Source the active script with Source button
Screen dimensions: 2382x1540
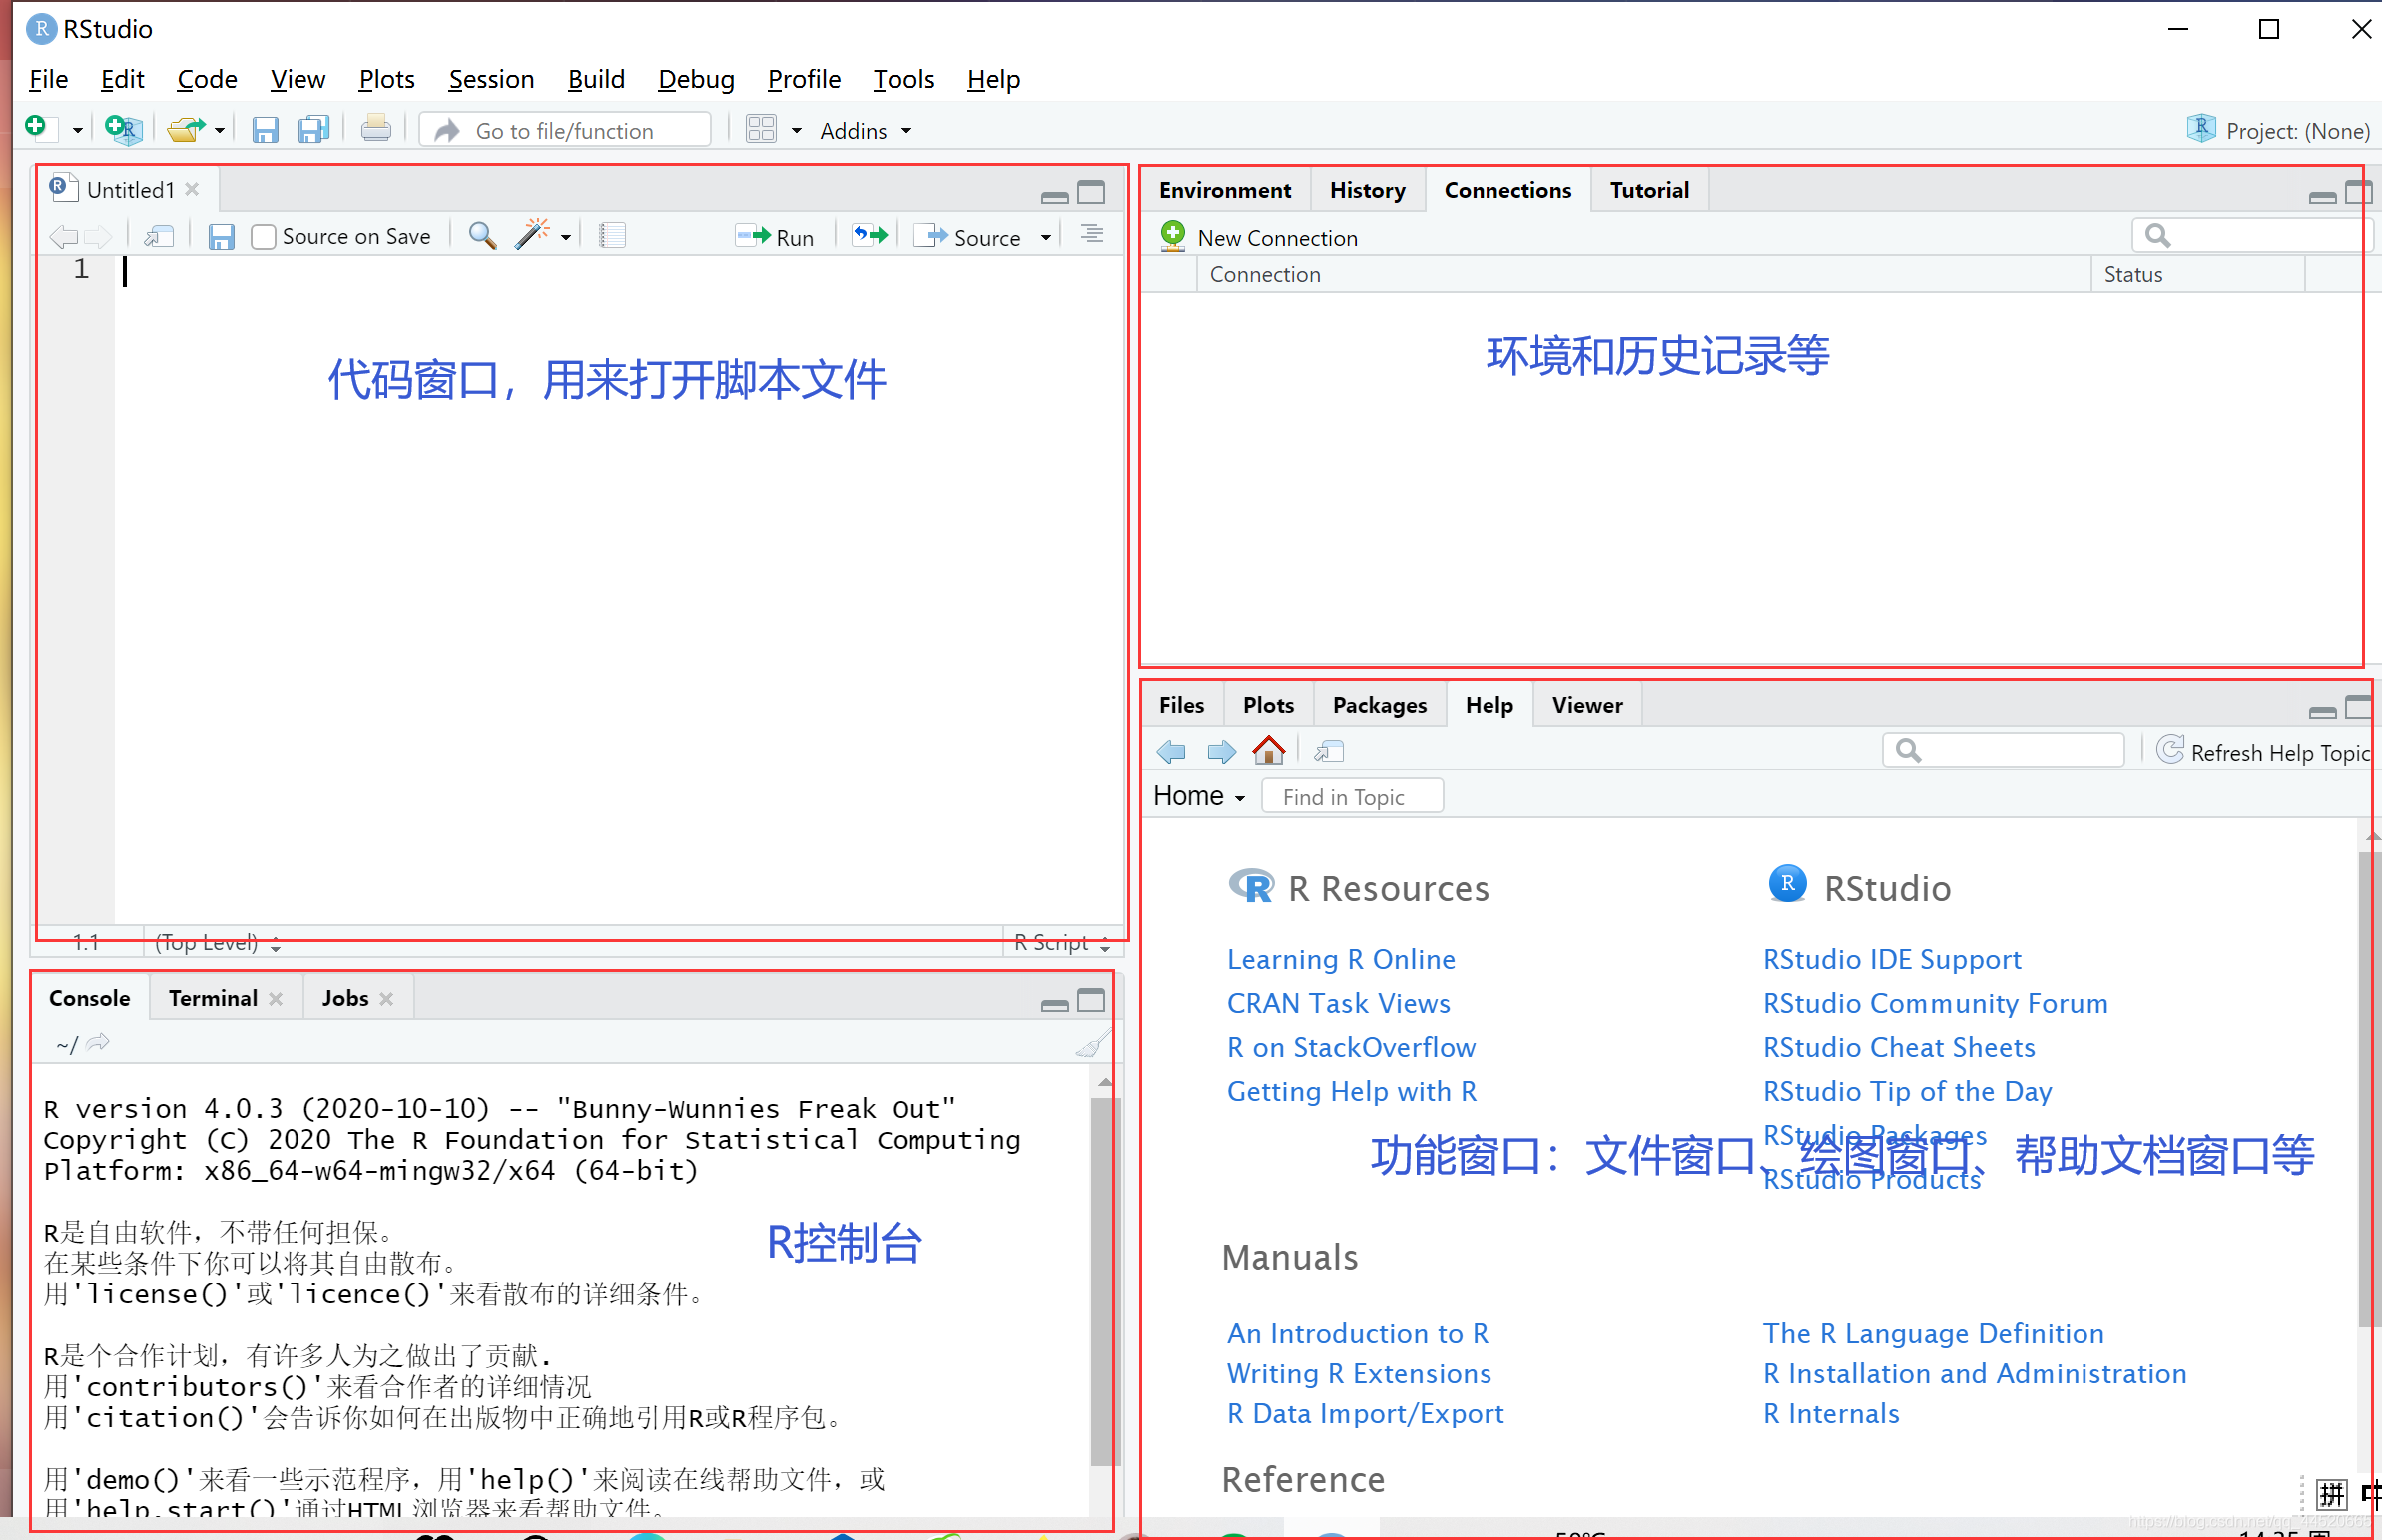pos(968,237)
